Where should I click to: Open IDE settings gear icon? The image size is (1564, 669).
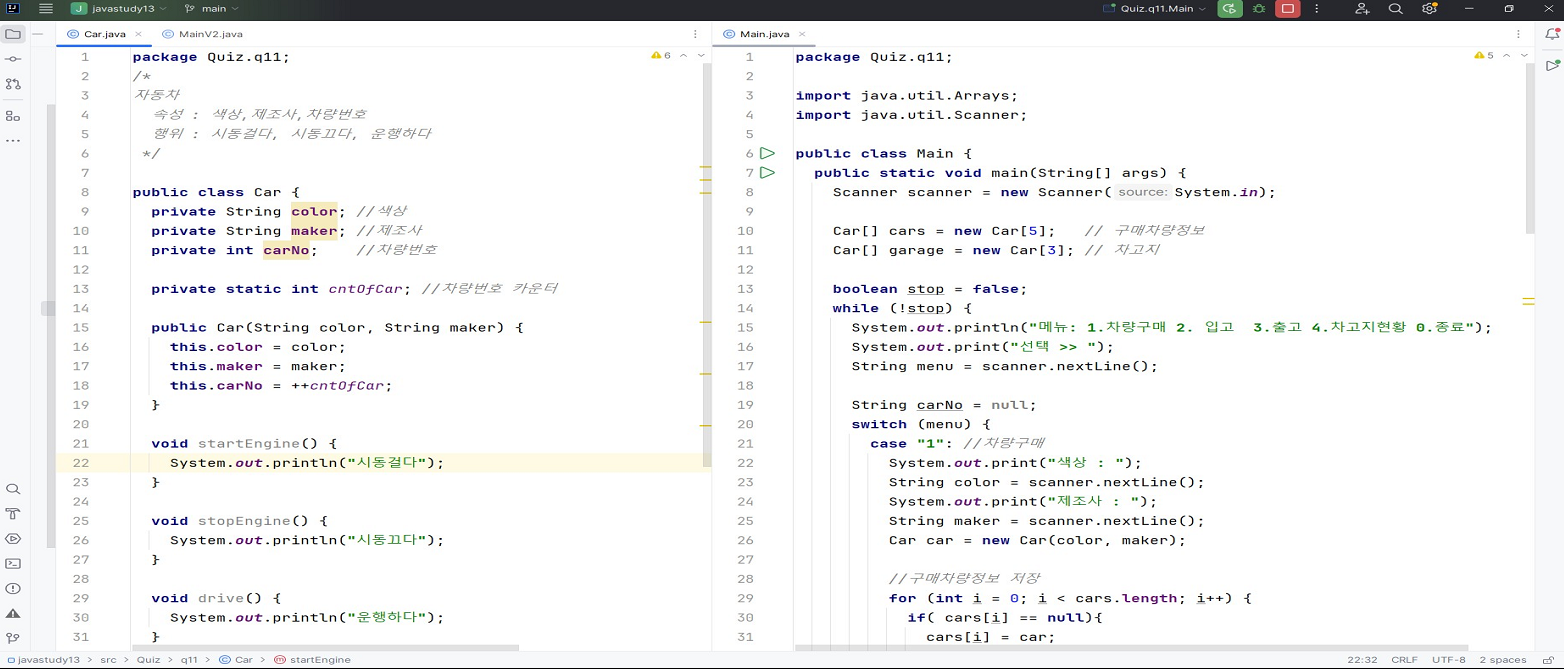point(1429,8)
